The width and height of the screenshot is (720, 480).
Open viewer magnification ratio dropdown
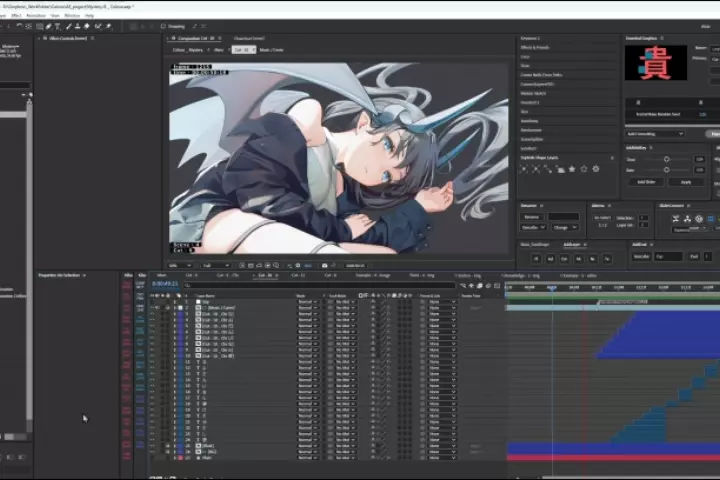tap(180, 265)
